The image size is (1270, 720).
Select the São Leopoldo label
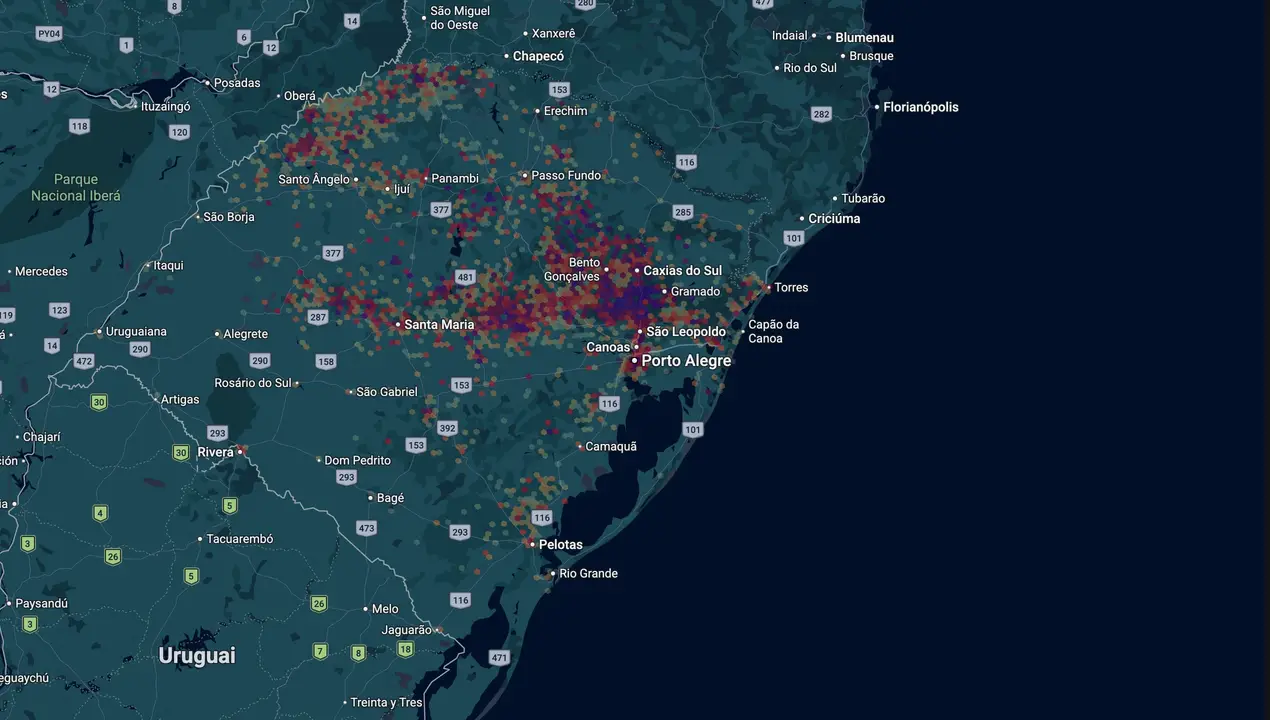(x=686, y=332)
